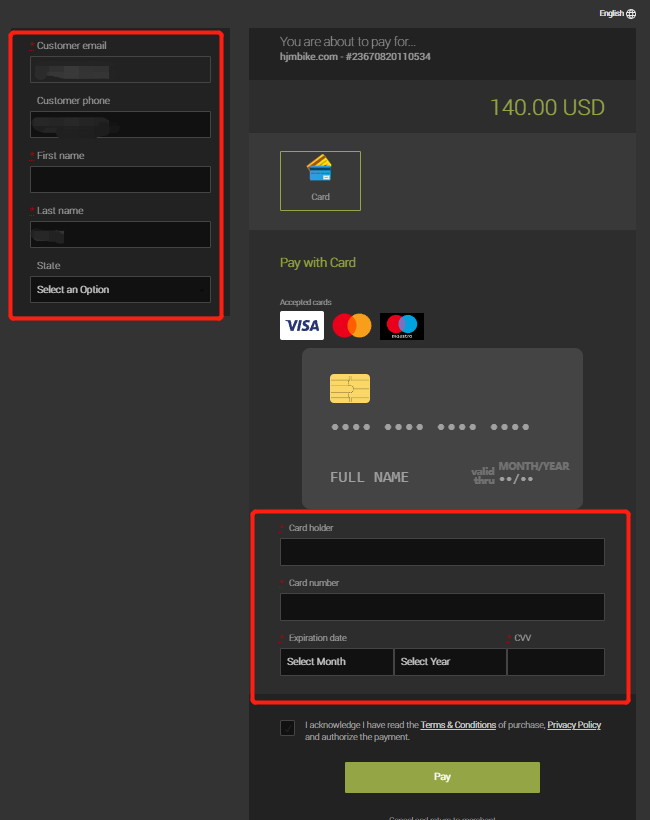Focus the CVV field
The width and height of the screenshot is (650, 820).
(556, 662)
